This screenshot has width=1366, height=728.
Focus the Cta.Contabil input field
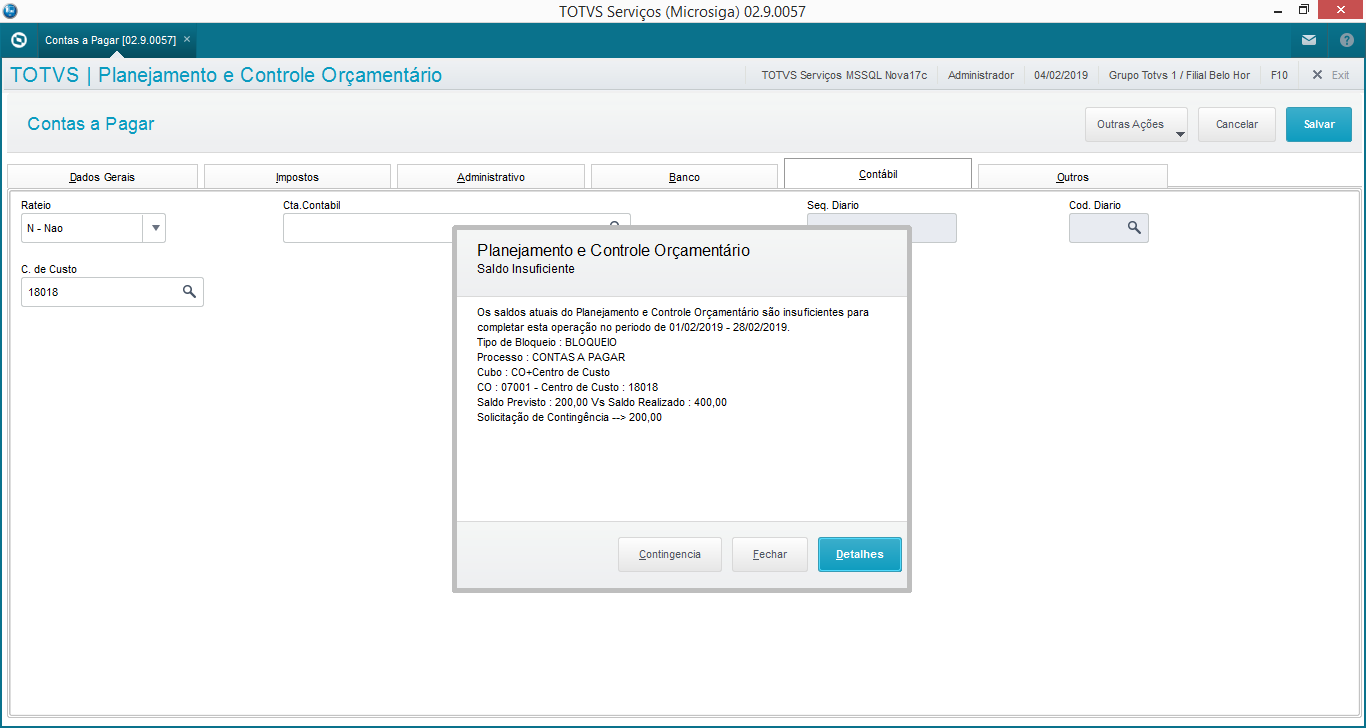pos(456,228)
